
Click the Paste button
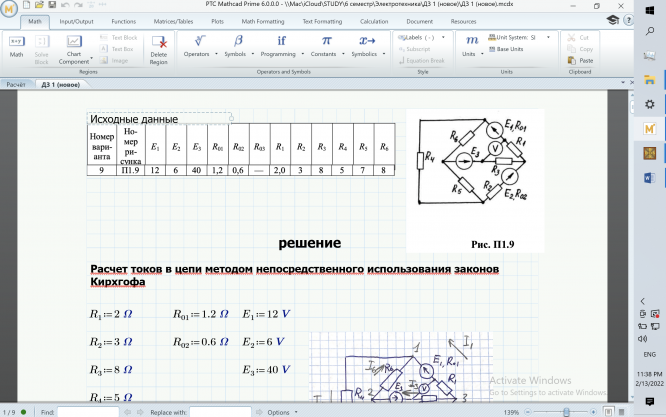click(584, 60)
